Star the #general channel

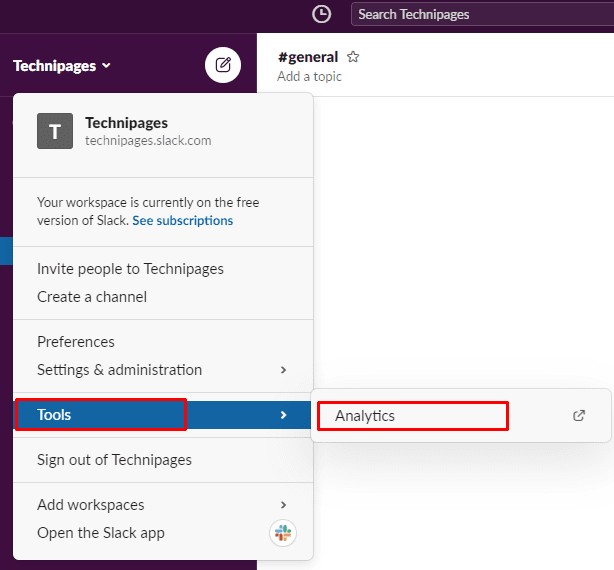(353, 57)
